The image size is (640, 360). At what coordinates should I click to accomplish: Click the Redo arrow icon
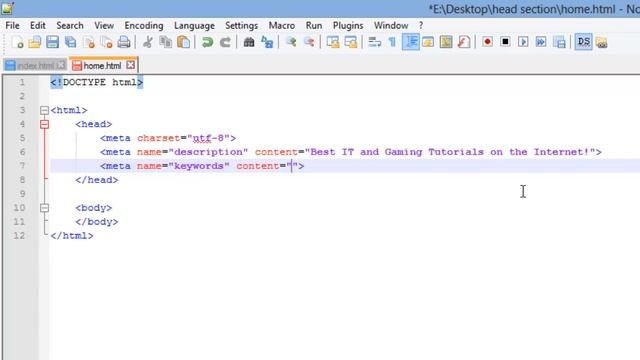coord(225,42)
